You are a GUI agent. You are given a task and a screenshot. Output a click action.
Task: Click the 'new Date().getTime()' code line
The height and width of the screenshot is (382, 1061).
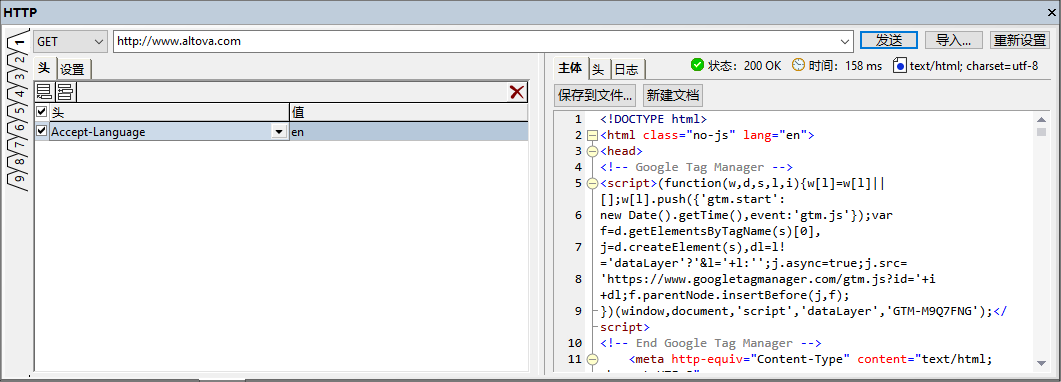pyautogui.click(x=746, y=215)
